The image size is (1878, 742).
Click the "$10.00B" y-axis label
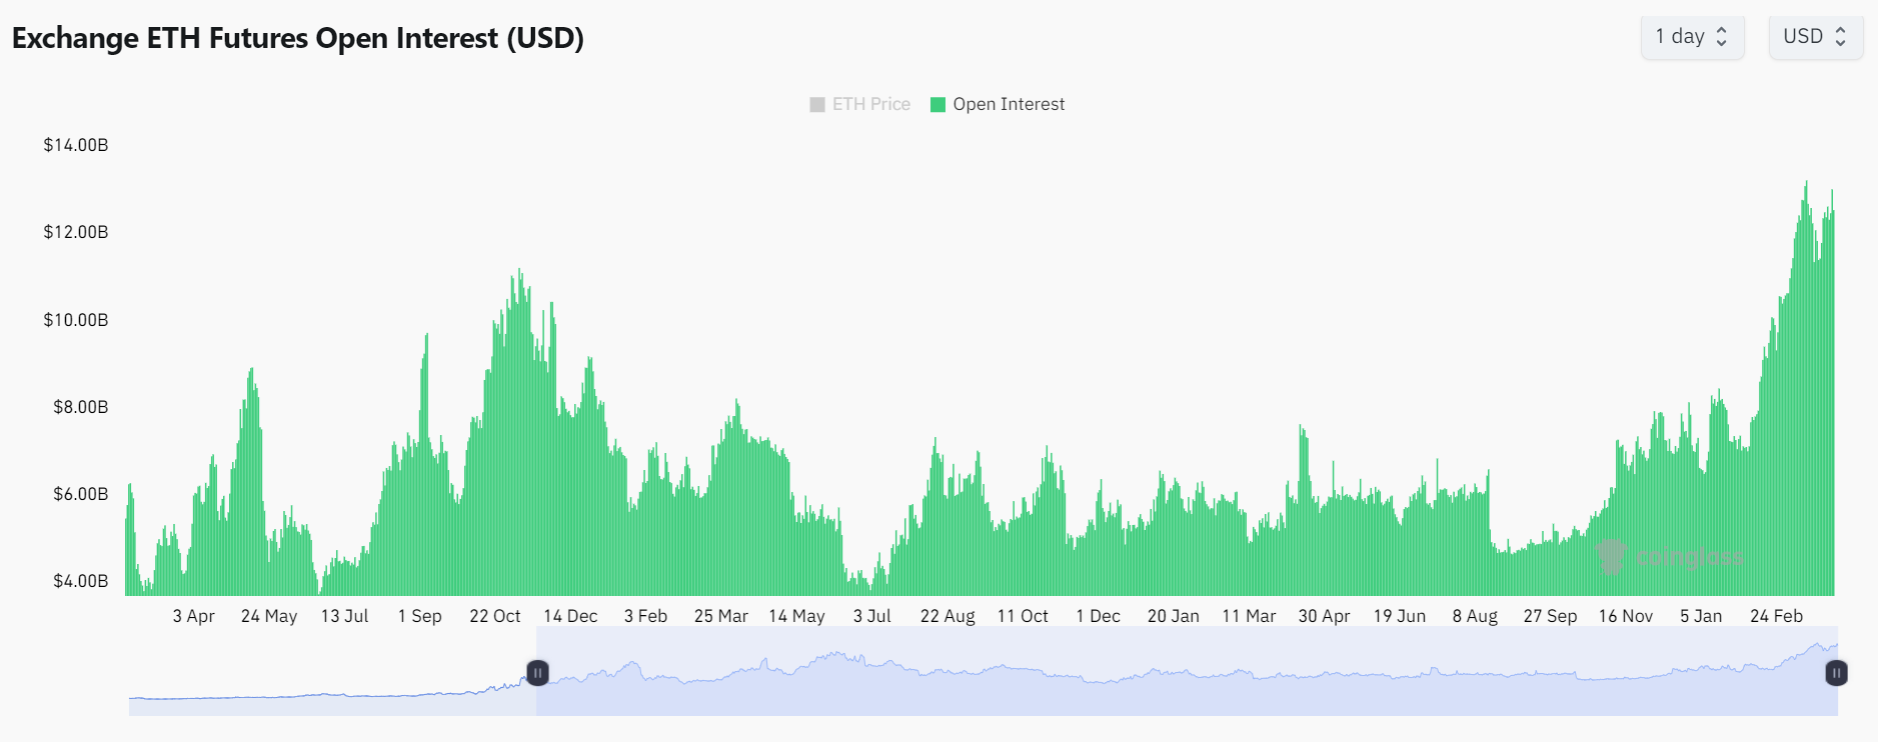(x=76, y=320)
